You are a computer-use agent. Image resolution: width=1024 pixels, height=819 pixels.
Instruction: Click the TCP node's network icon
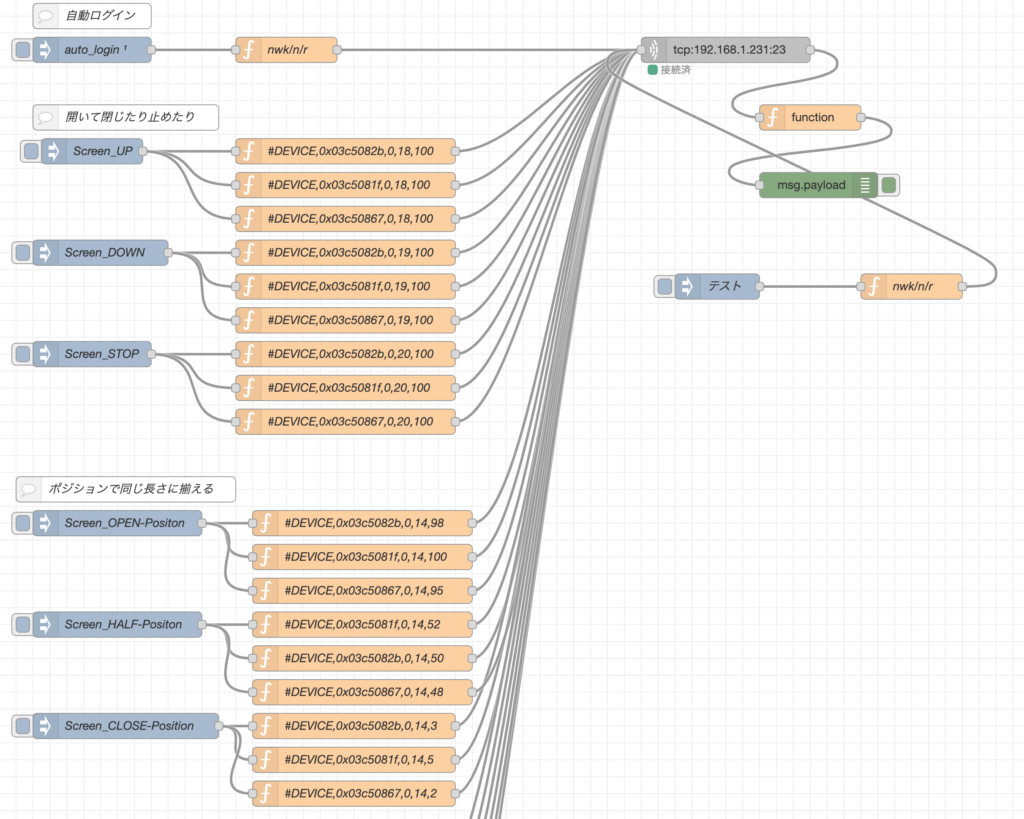coord(654,50)
